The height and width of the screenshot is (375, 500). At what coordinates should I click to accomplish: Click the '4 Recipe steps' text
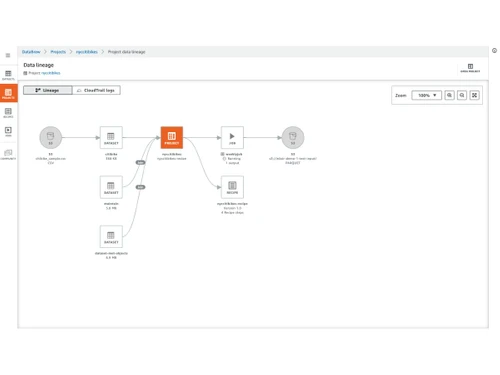(232, 212)
